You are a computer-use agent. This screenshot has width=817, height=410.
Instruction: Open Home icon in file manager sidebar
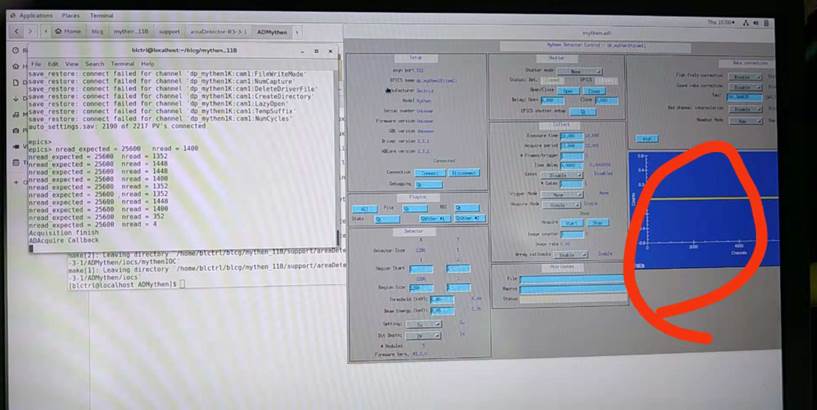click(x=16, y=67)
